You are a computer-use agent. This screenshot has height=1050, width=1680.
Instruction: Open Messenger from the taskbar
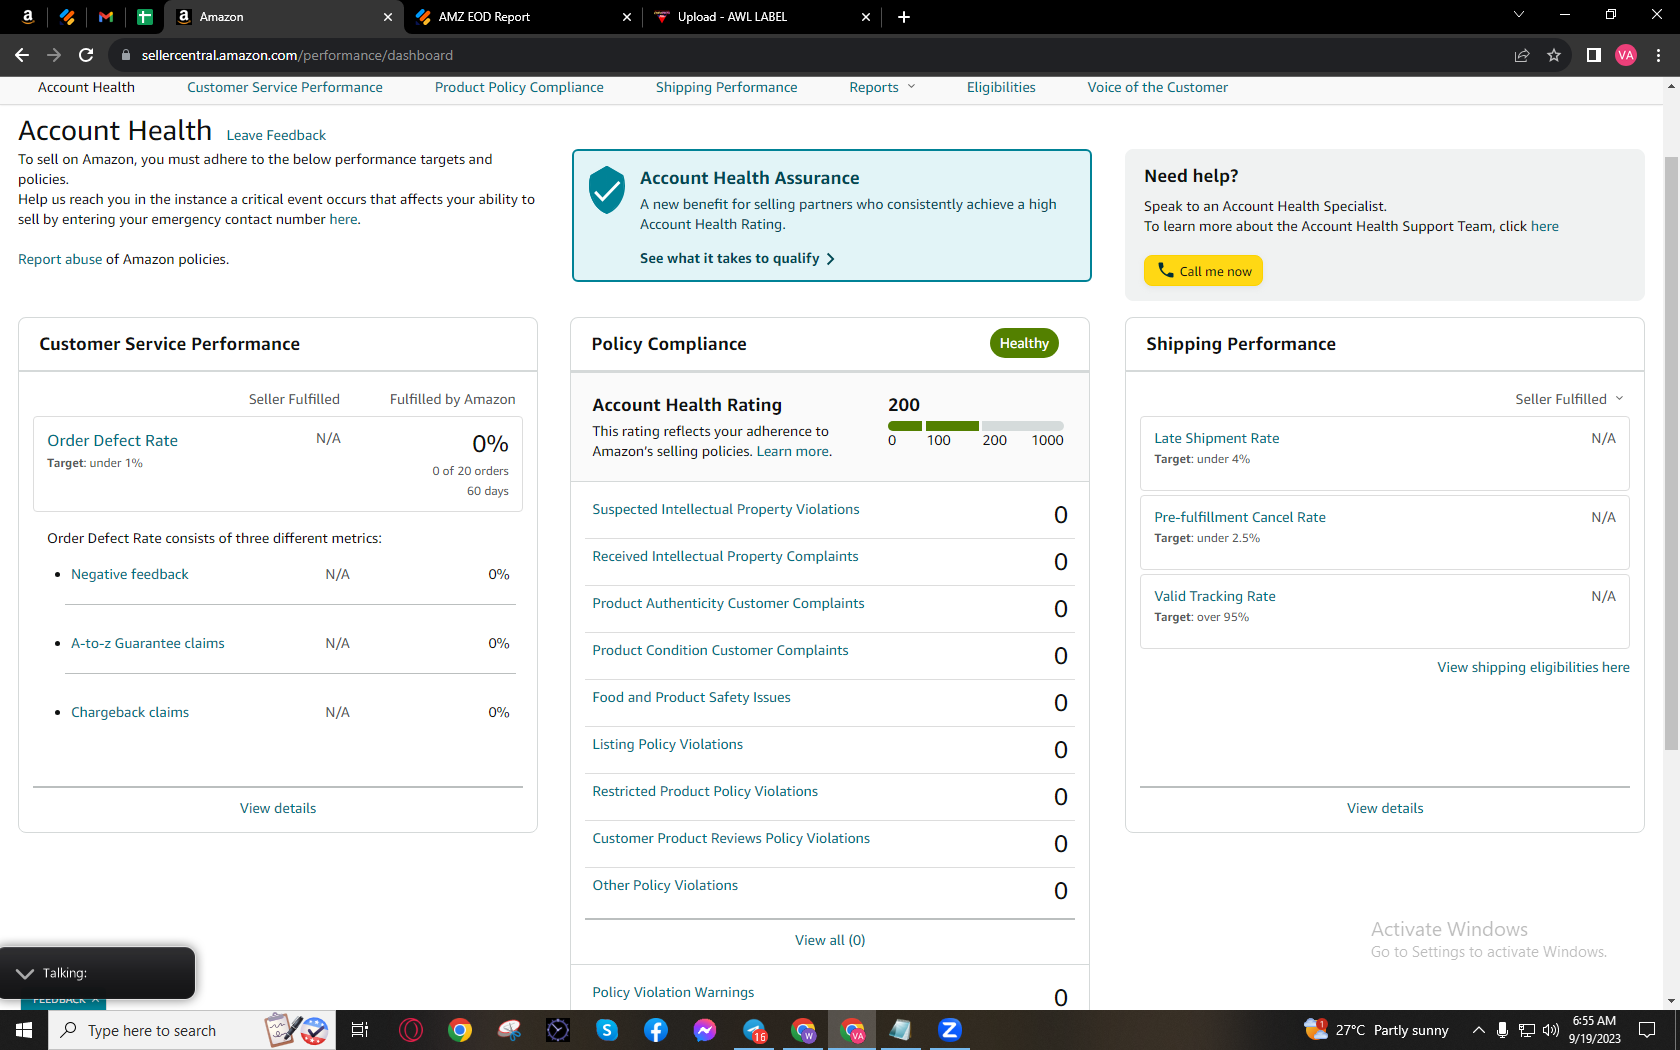pyautogui.click(x=705, y=1030)
